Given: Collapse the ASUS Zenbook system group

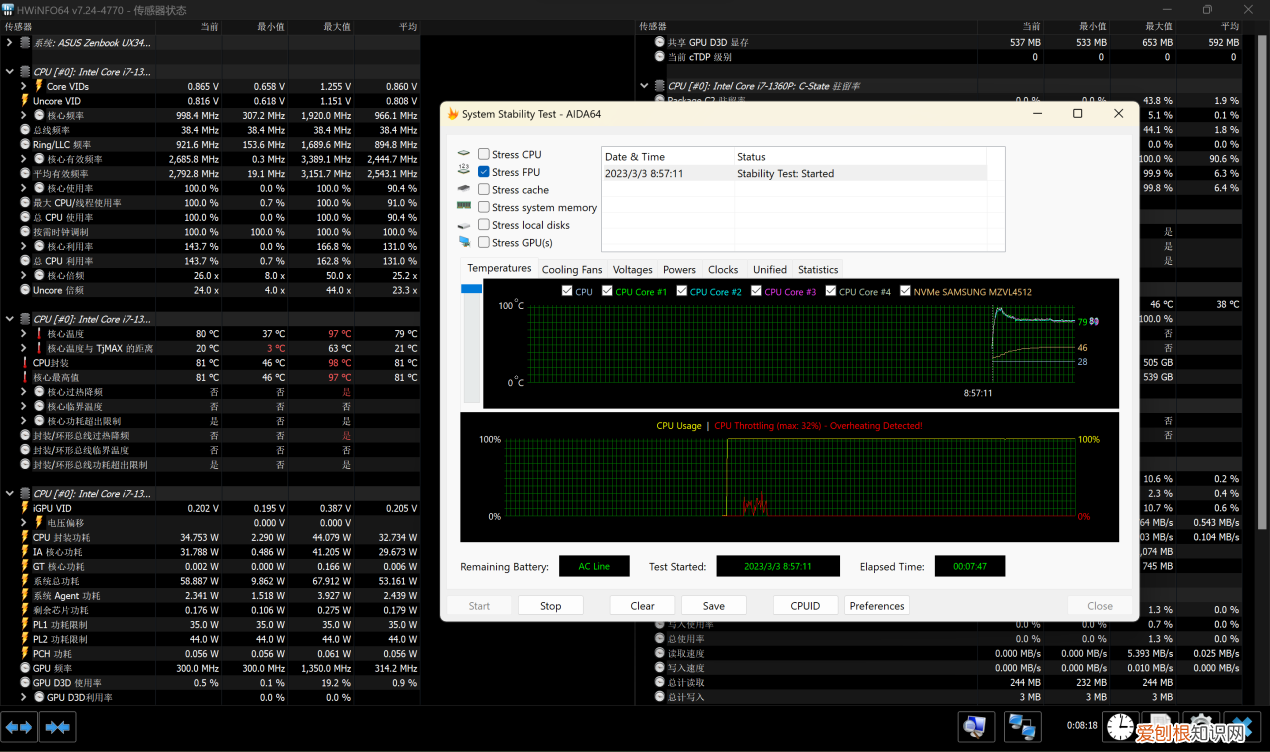Looking at the screenshot, I should click(x=10, y=43).
